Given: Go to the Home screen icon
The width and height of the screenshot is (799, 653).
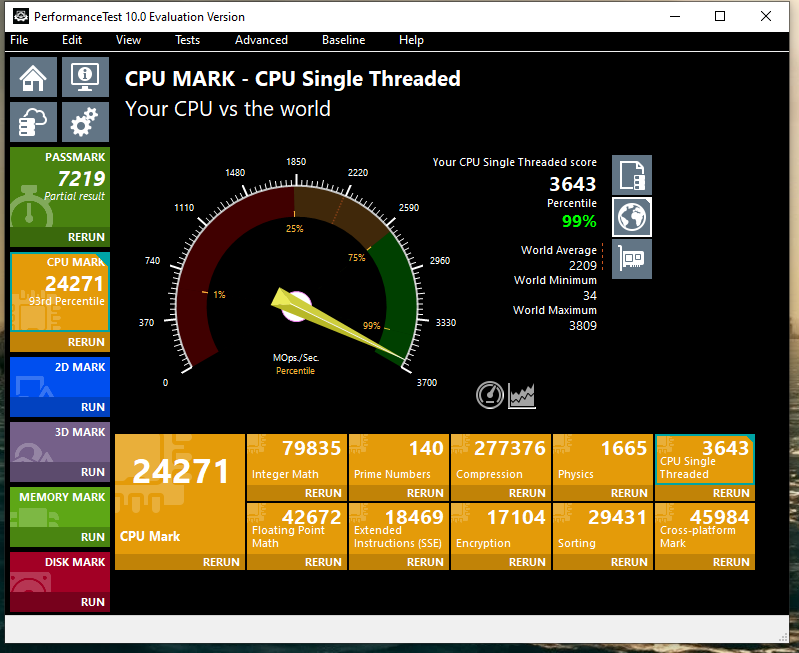Looking at the screenshot, I should [34, 77].
